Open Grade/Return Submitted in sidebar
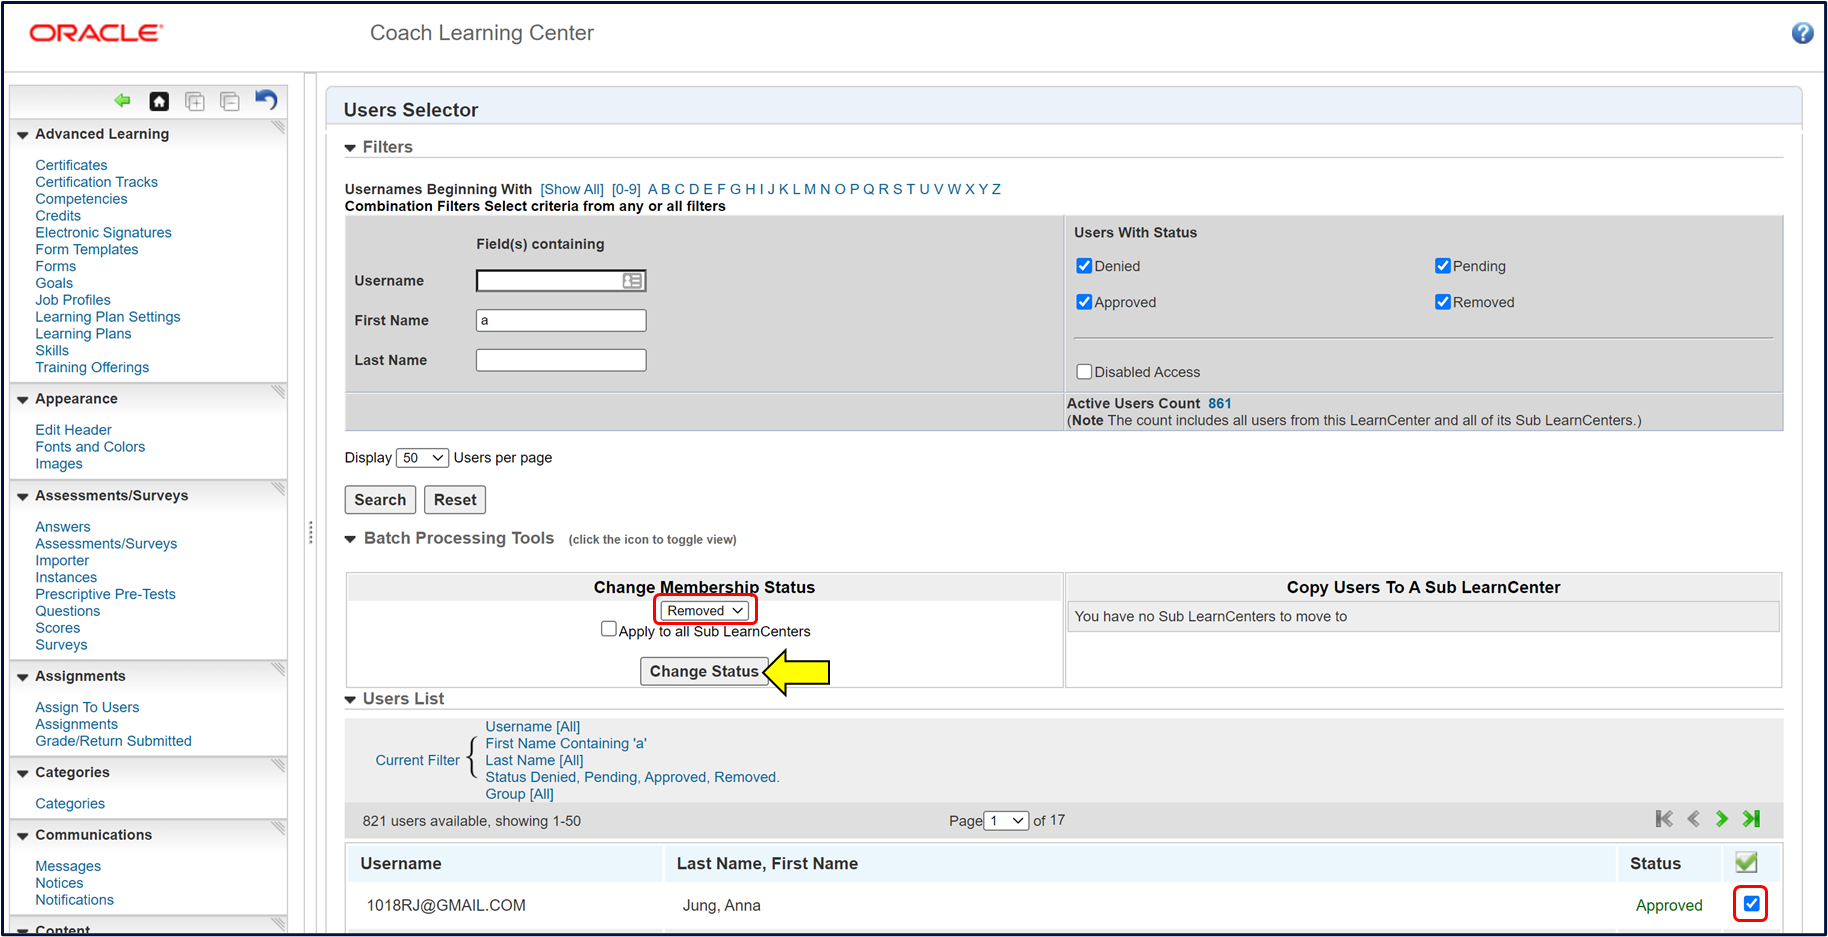The image size is (1828, 937). [x=113, y=741]
